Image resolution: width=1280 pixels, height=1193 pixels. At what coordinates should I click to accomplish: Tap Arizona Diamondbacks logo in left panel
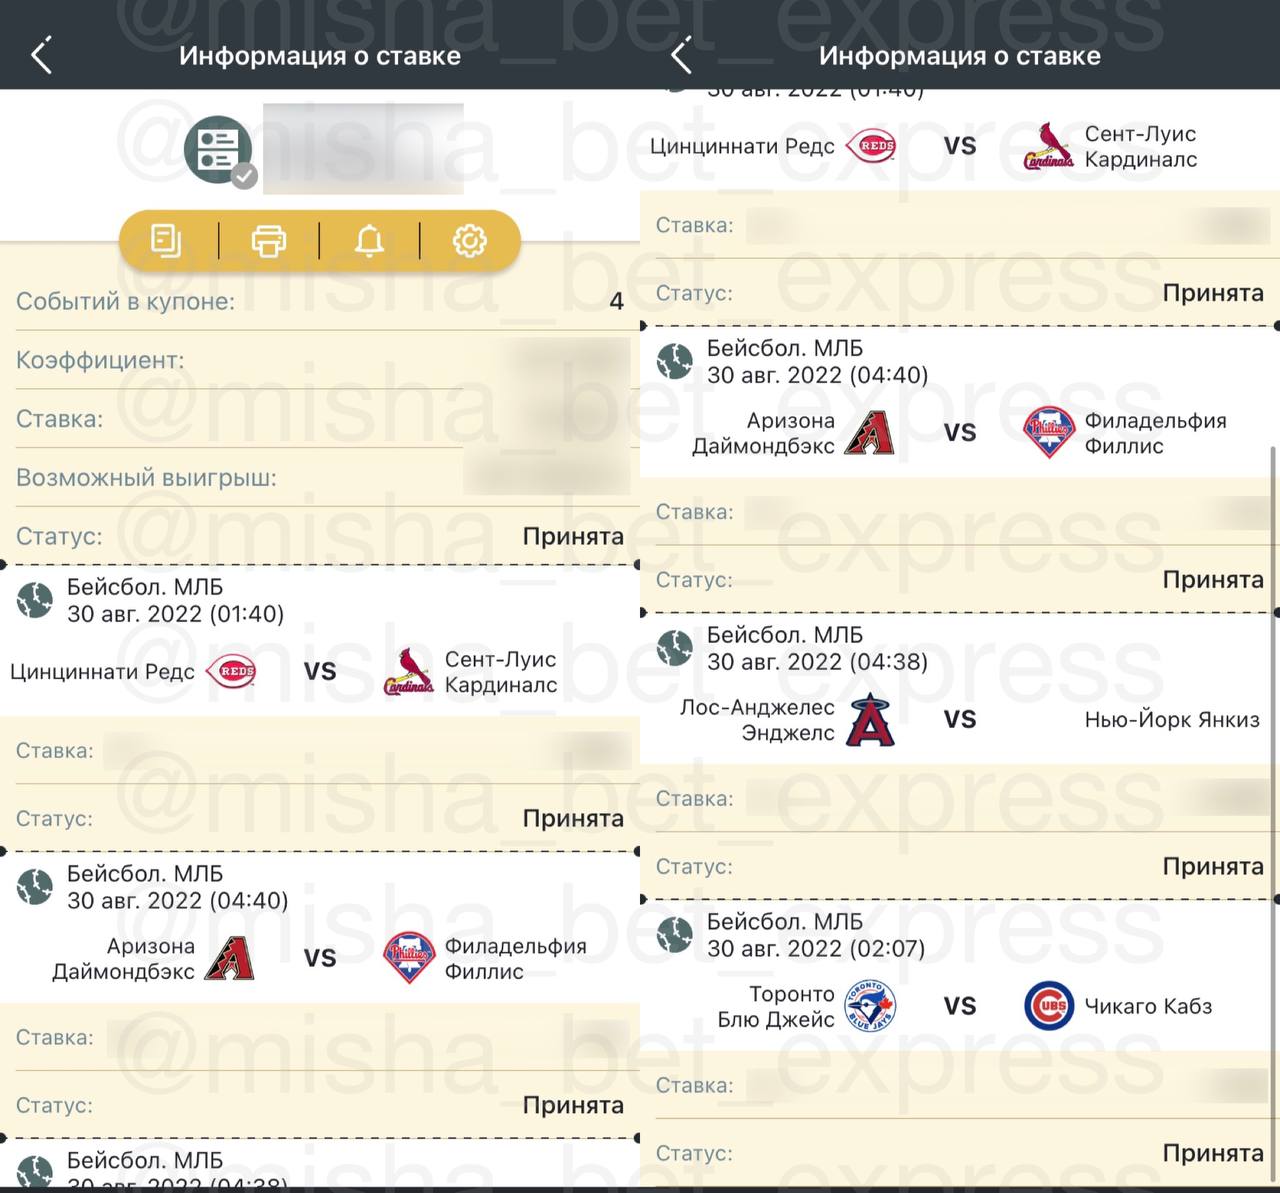tap(229, 959)
